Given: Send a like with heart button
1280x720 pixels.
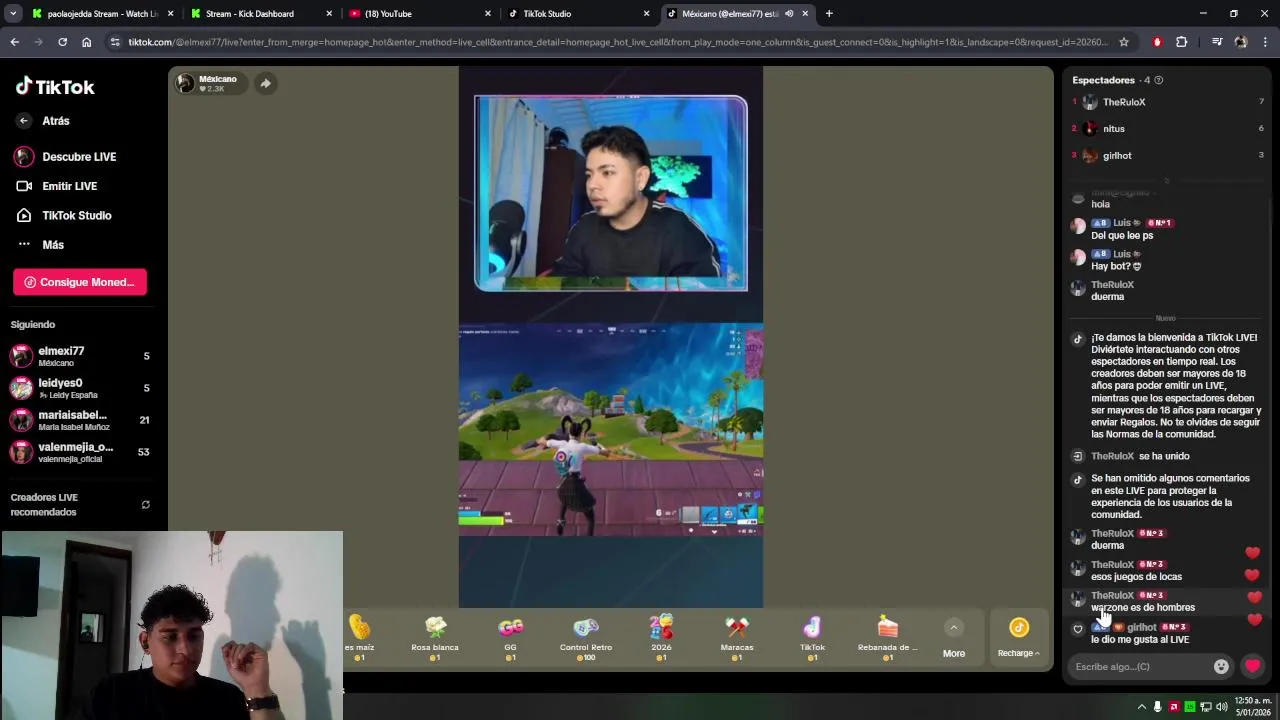Looking at the screenshot, I should (1252, 666).
